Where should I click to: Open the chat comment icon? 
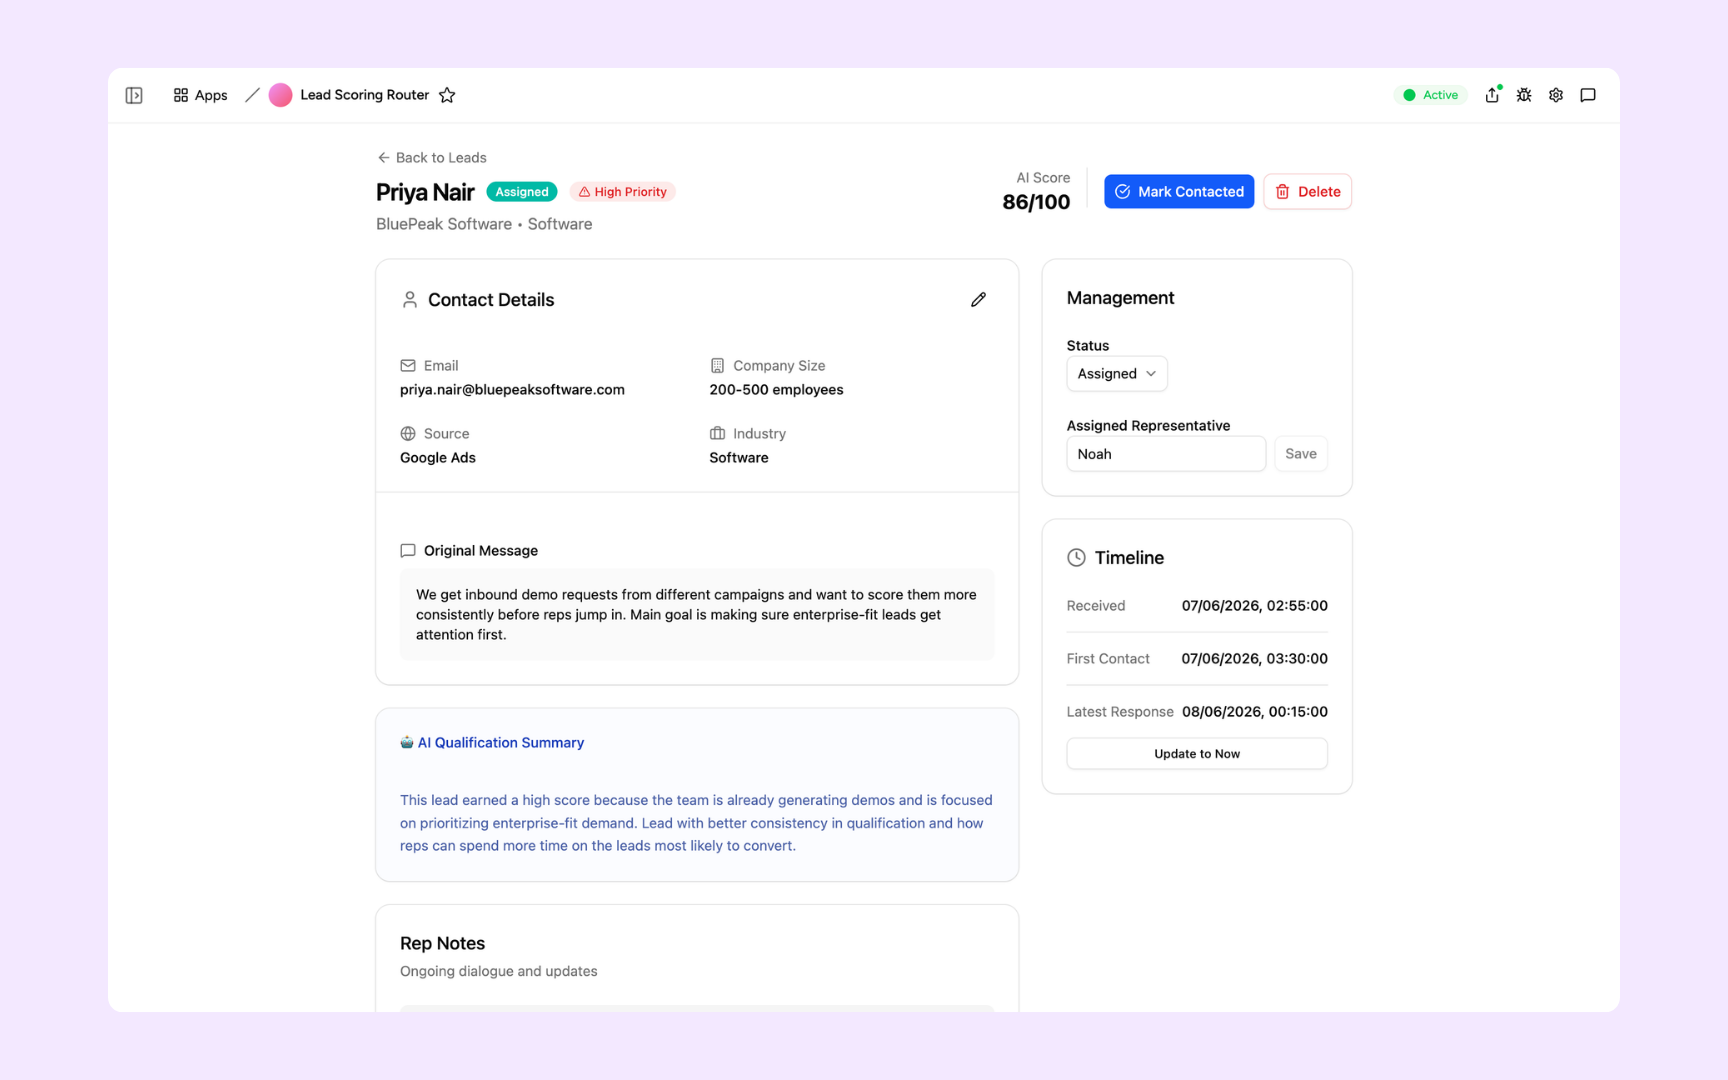[1588, 95]
